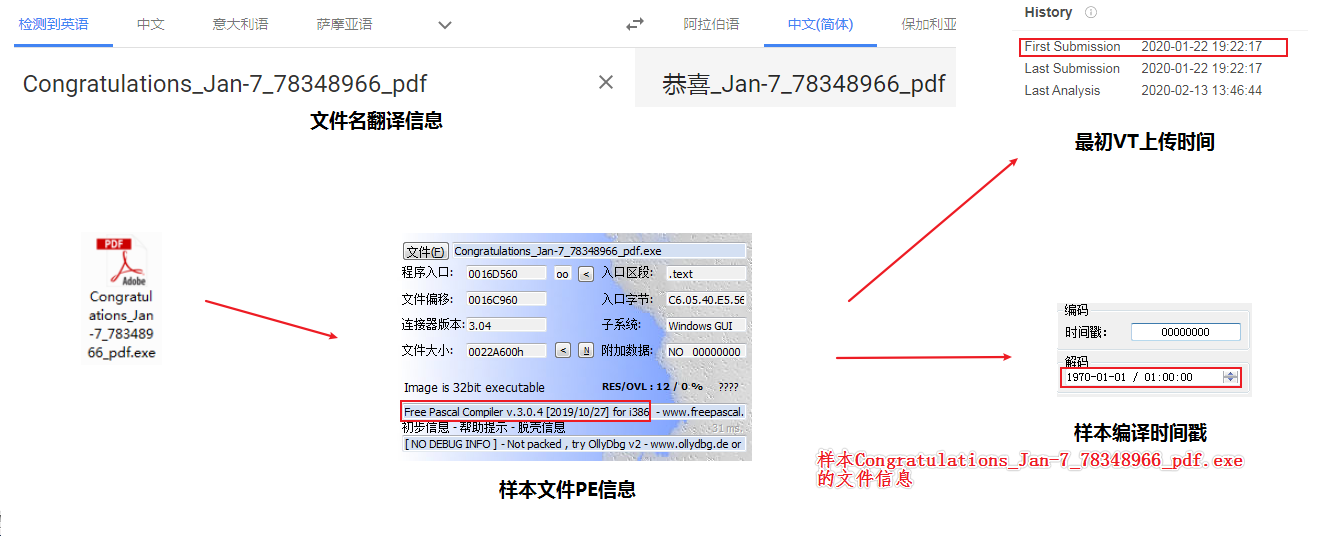Click the Last Analysis timestamp row
Image resolution: width=1335 pixels, height=536 pixels.
click(1143, 90)
